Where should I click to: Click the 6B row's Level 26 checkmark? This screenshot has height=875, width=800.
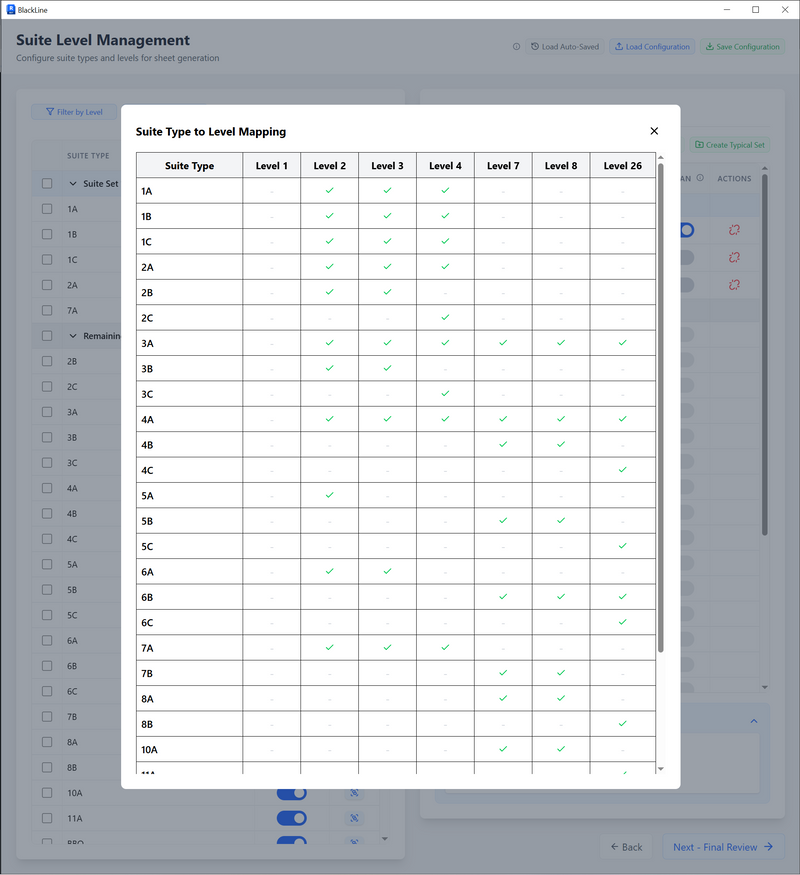coord(623,597)
